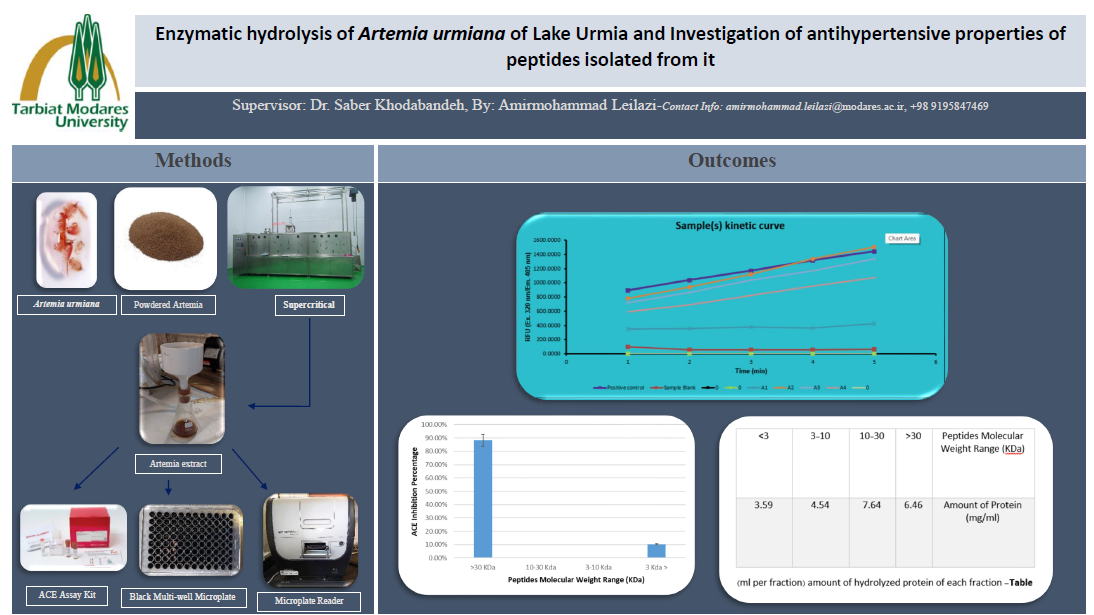Select the Outcomes section heading
Viewport: 1094px width, 615px height.
732,161
